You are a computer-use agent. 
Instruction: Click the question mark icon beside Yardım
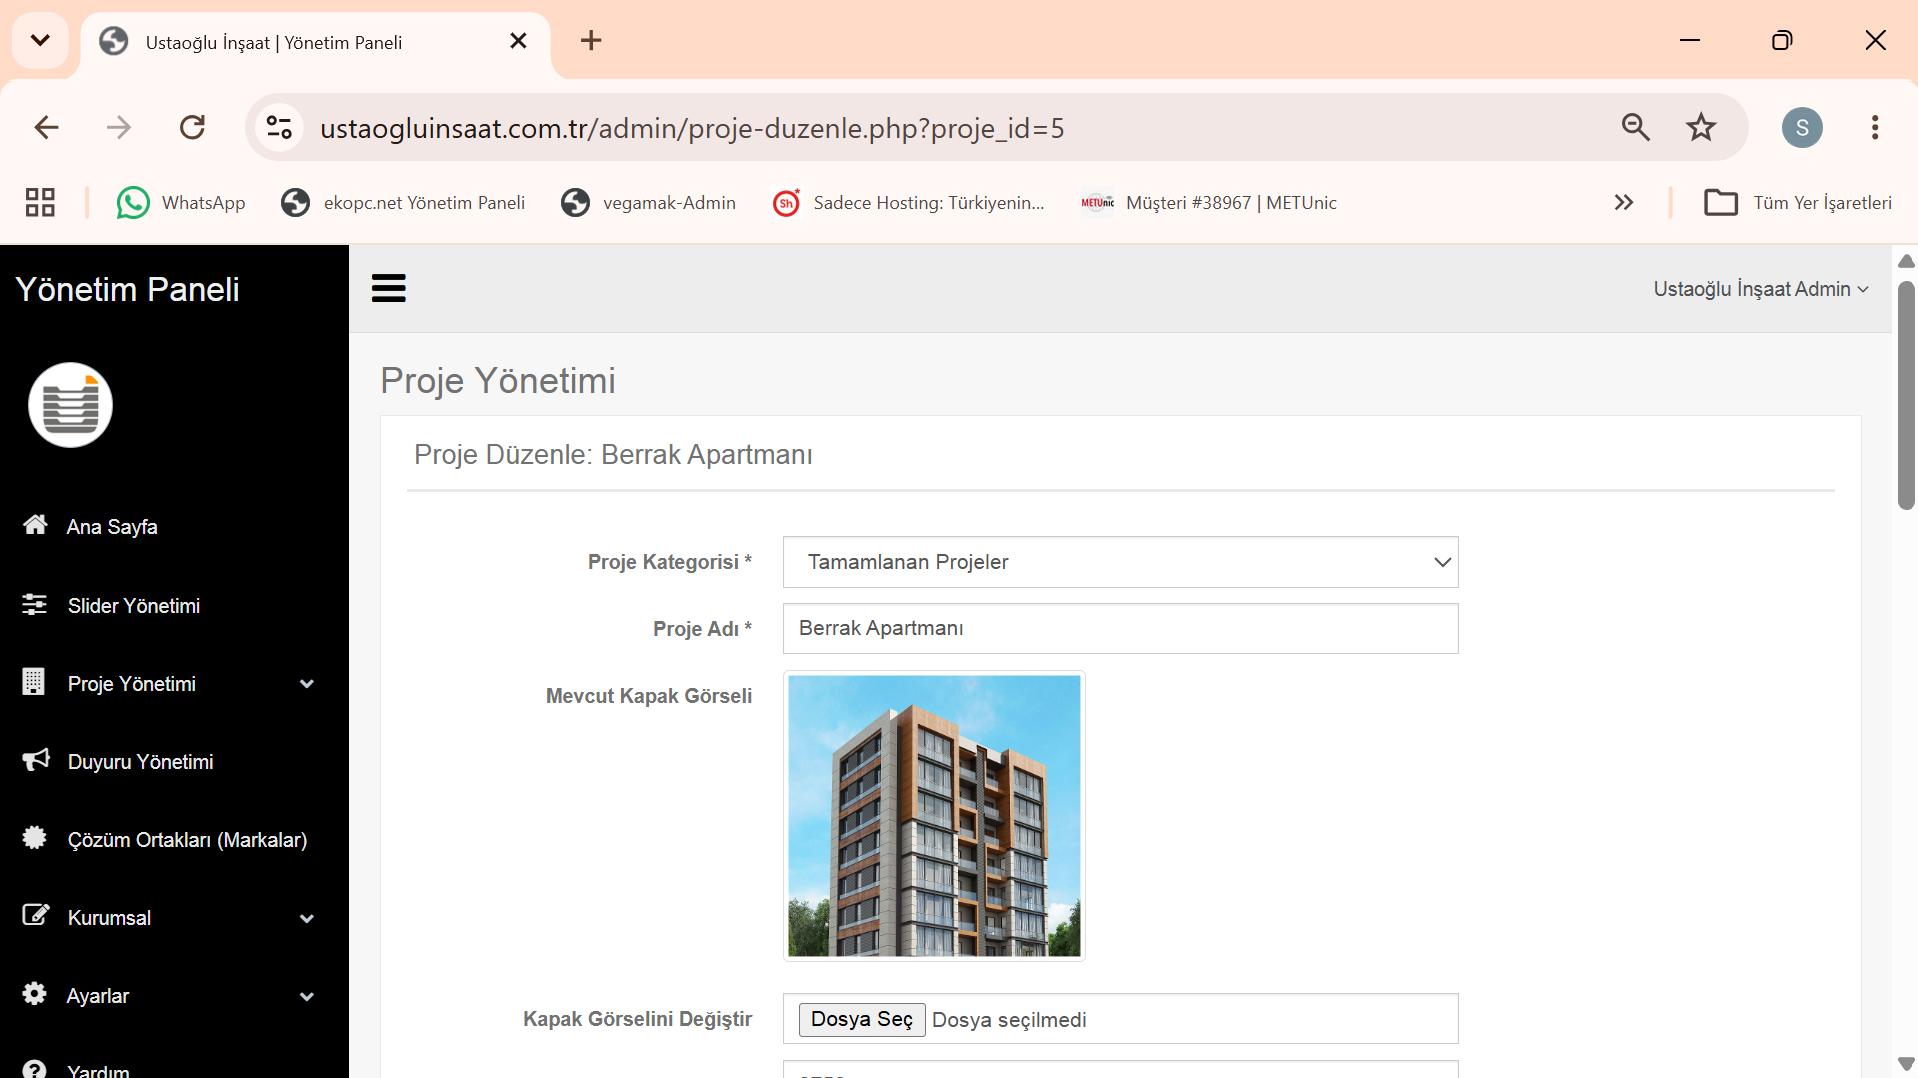click(35, 1069)
